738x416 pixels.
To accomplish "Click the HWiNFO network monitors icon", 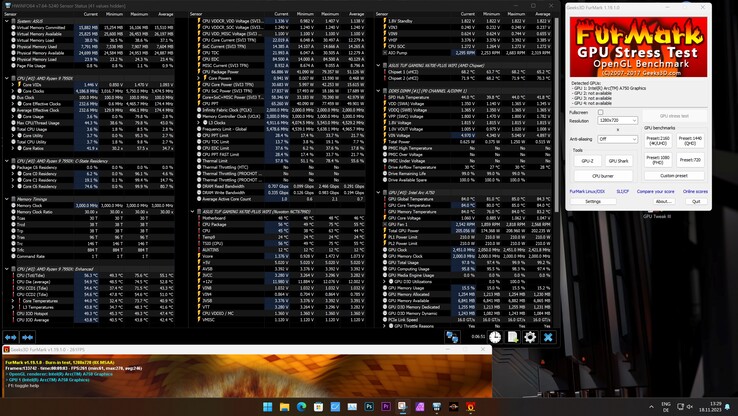I will [453, 337].
